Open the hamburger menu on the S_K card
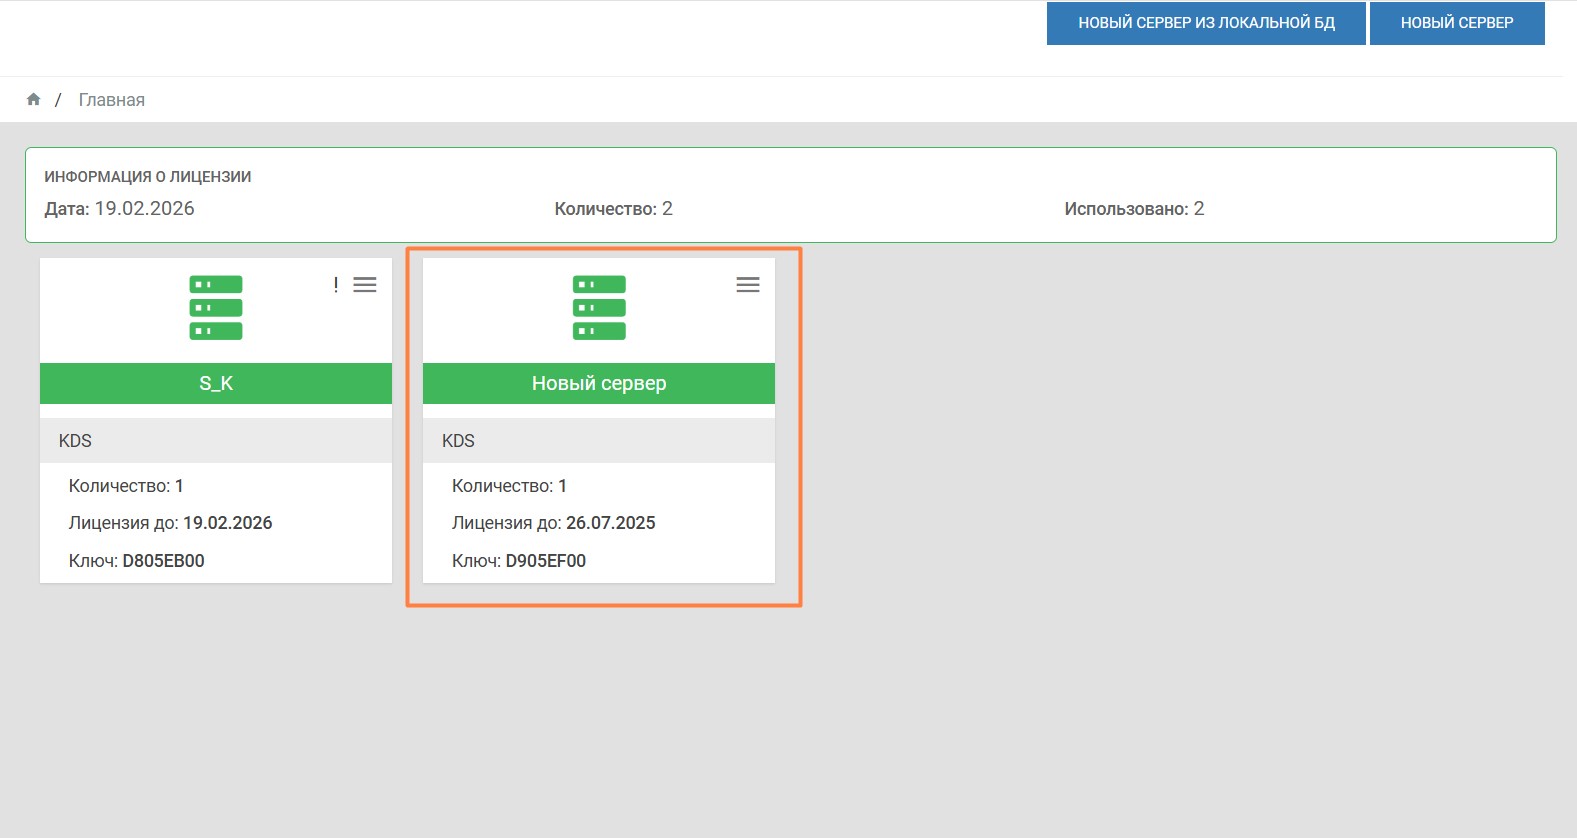Screen dimensions: 1577x838 [365, 285]
